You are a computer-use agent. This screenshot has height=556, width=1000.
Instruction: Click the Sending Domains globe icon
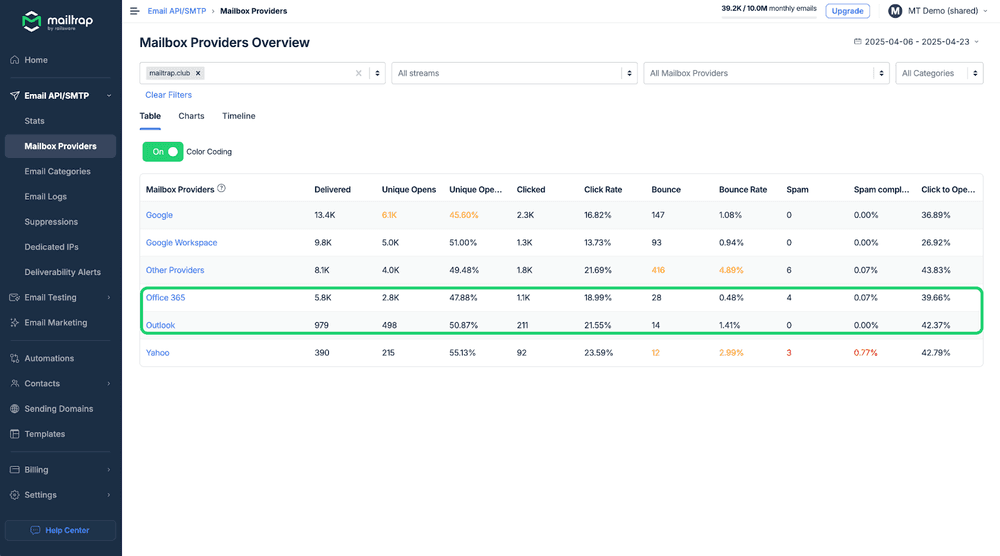click(x=15, y=409)
